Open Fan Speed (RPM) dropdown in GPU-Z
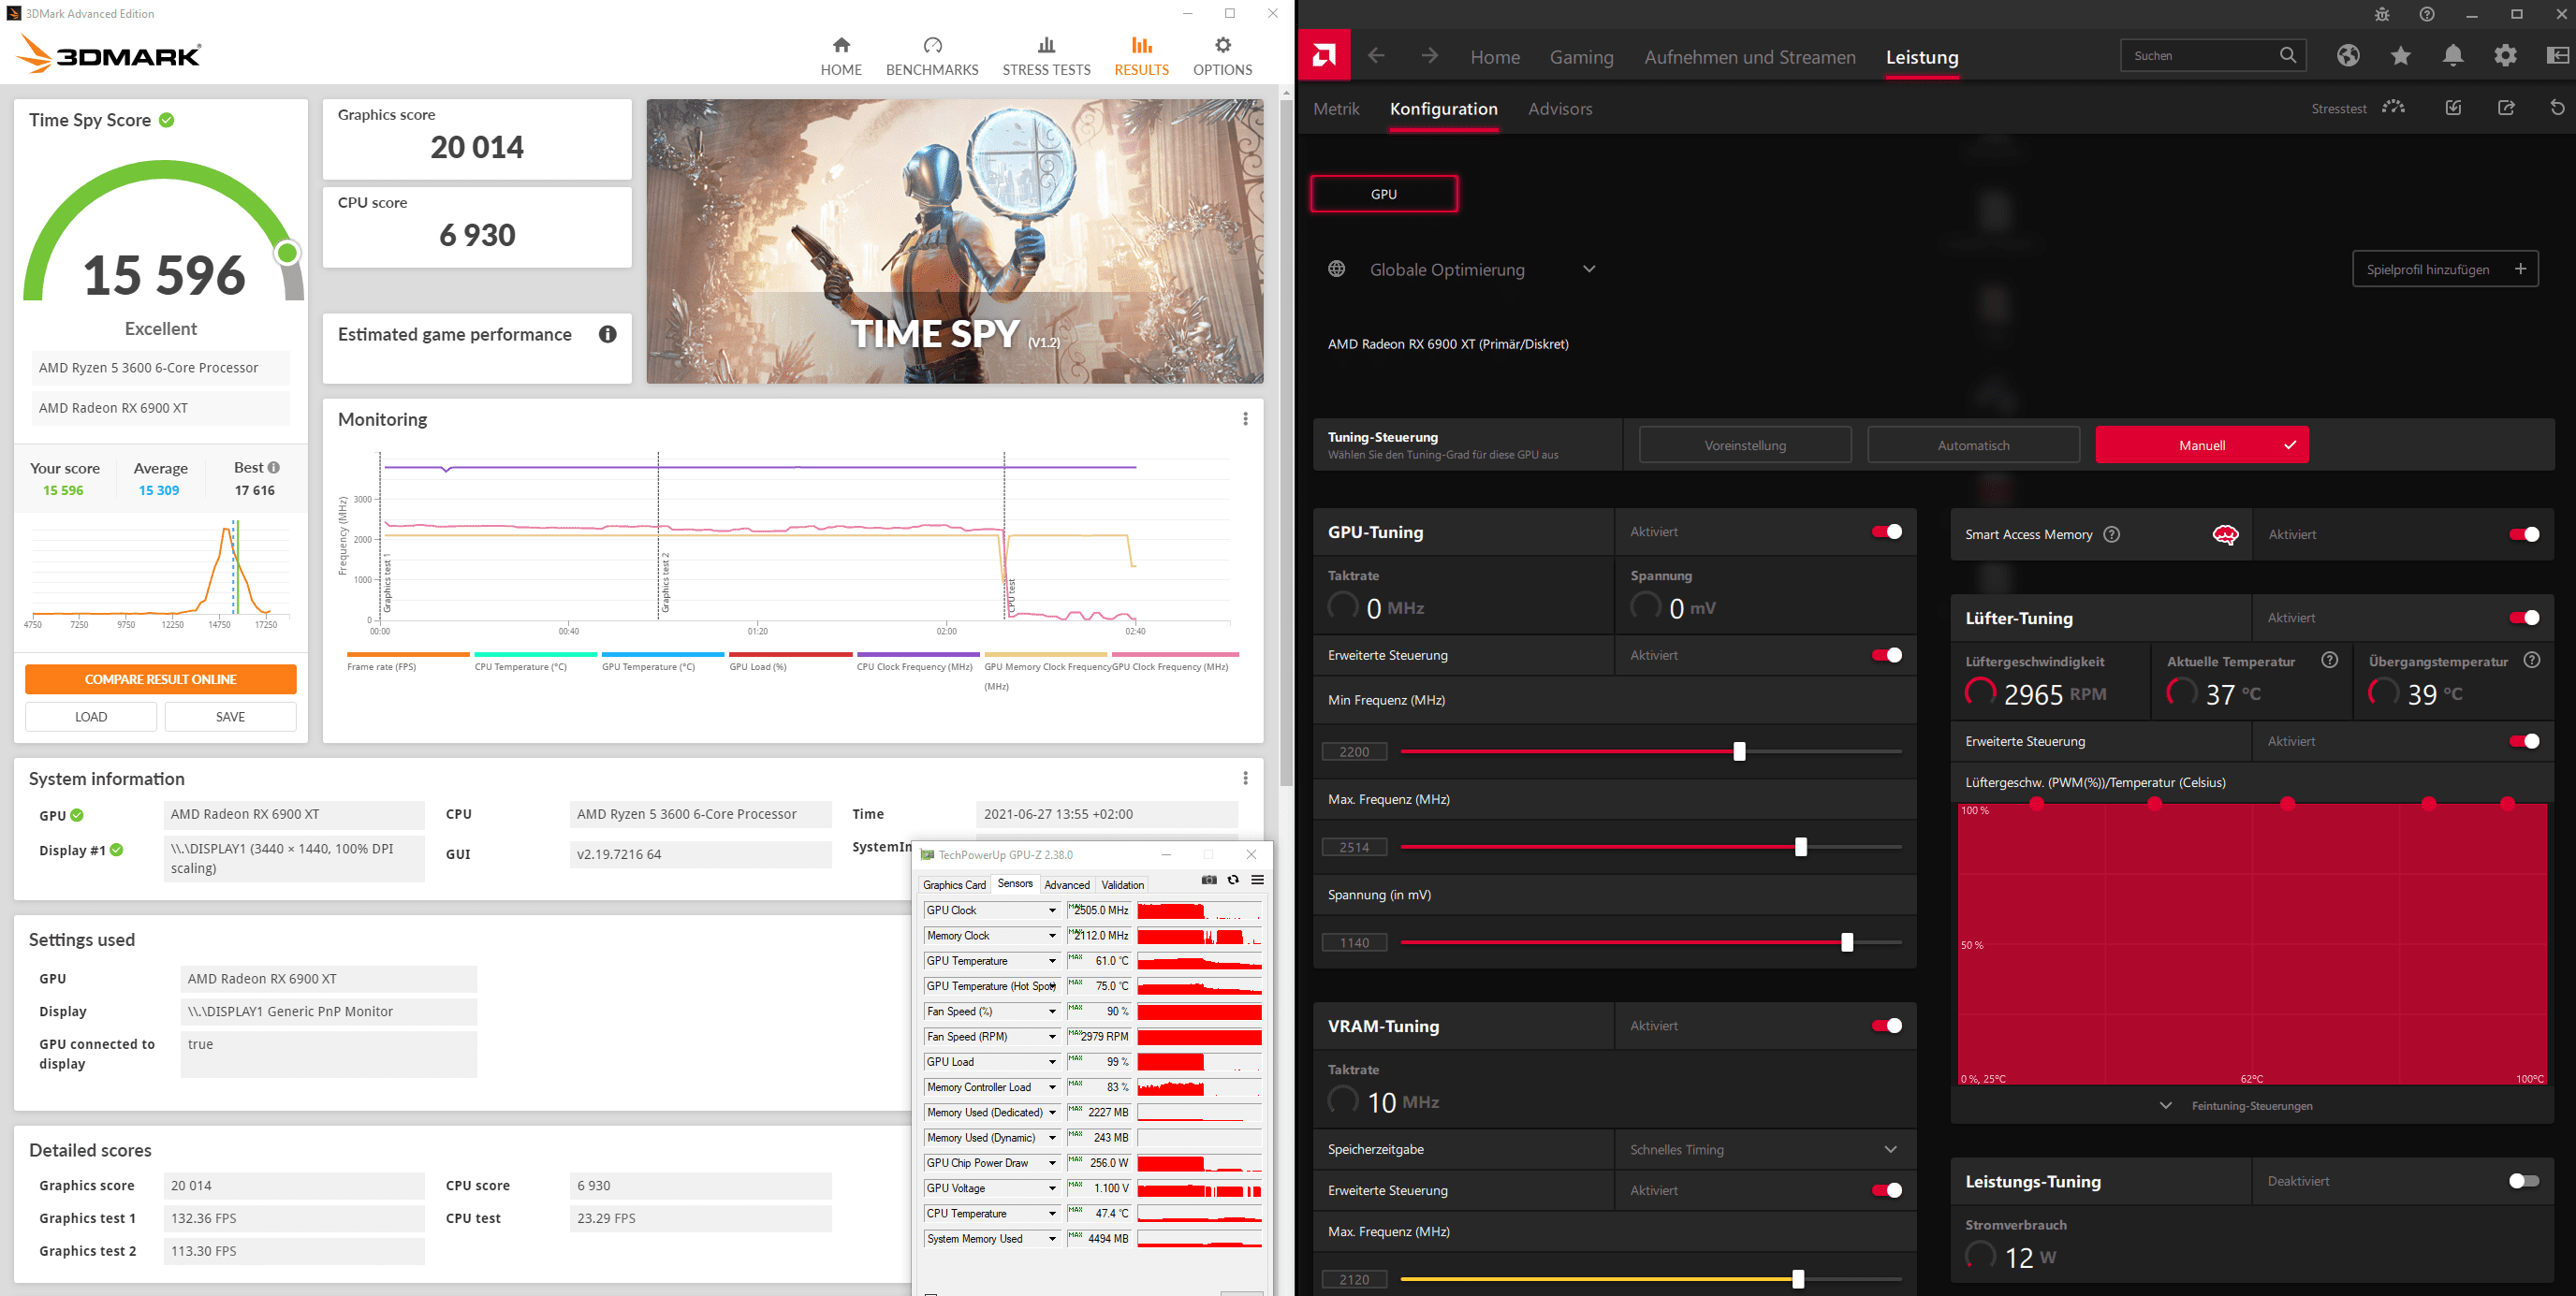 (x=1052, y=1037)
